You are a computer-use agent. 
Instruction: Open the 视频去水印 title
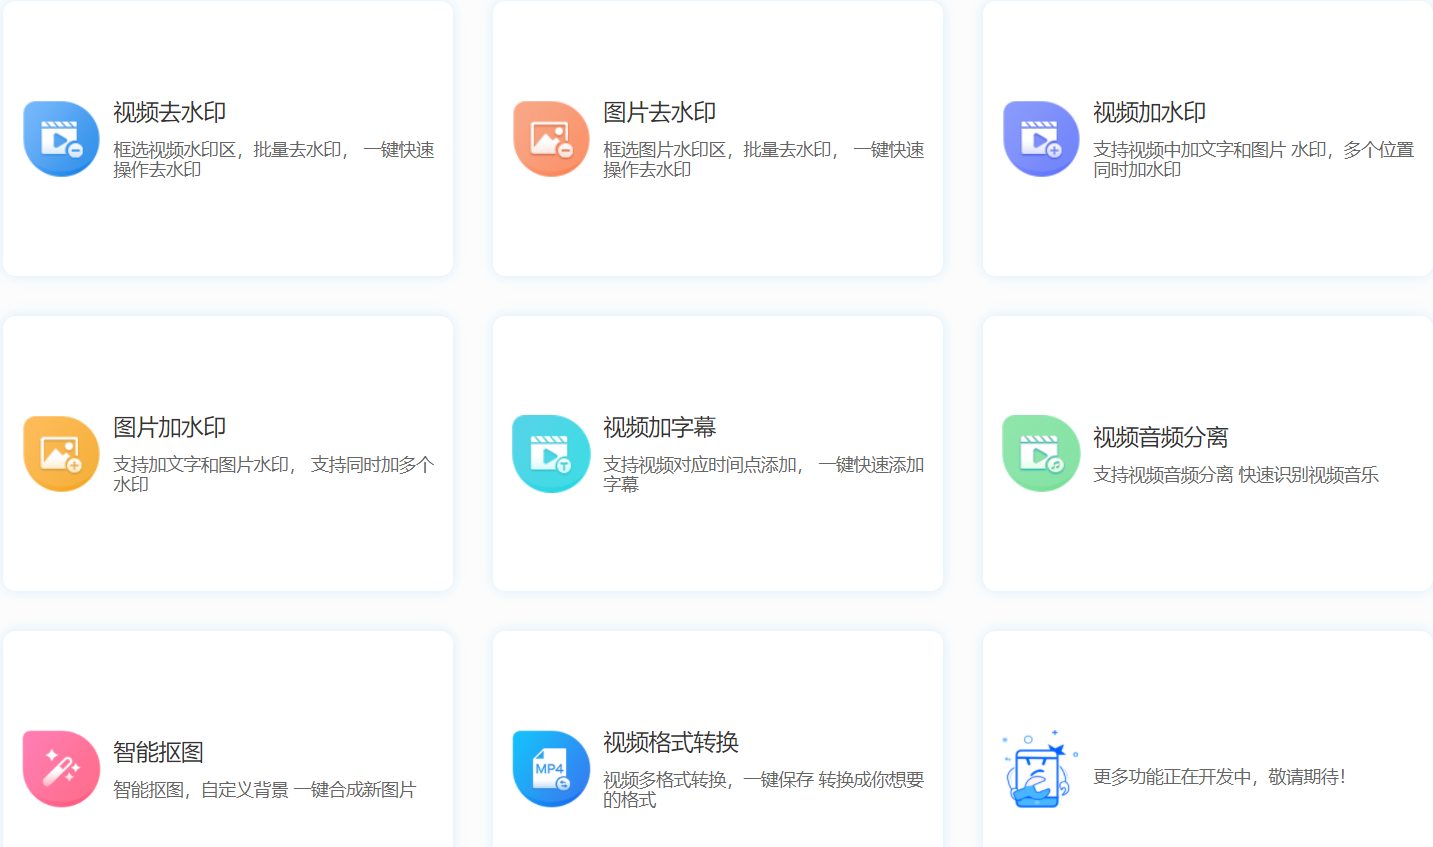169,113
